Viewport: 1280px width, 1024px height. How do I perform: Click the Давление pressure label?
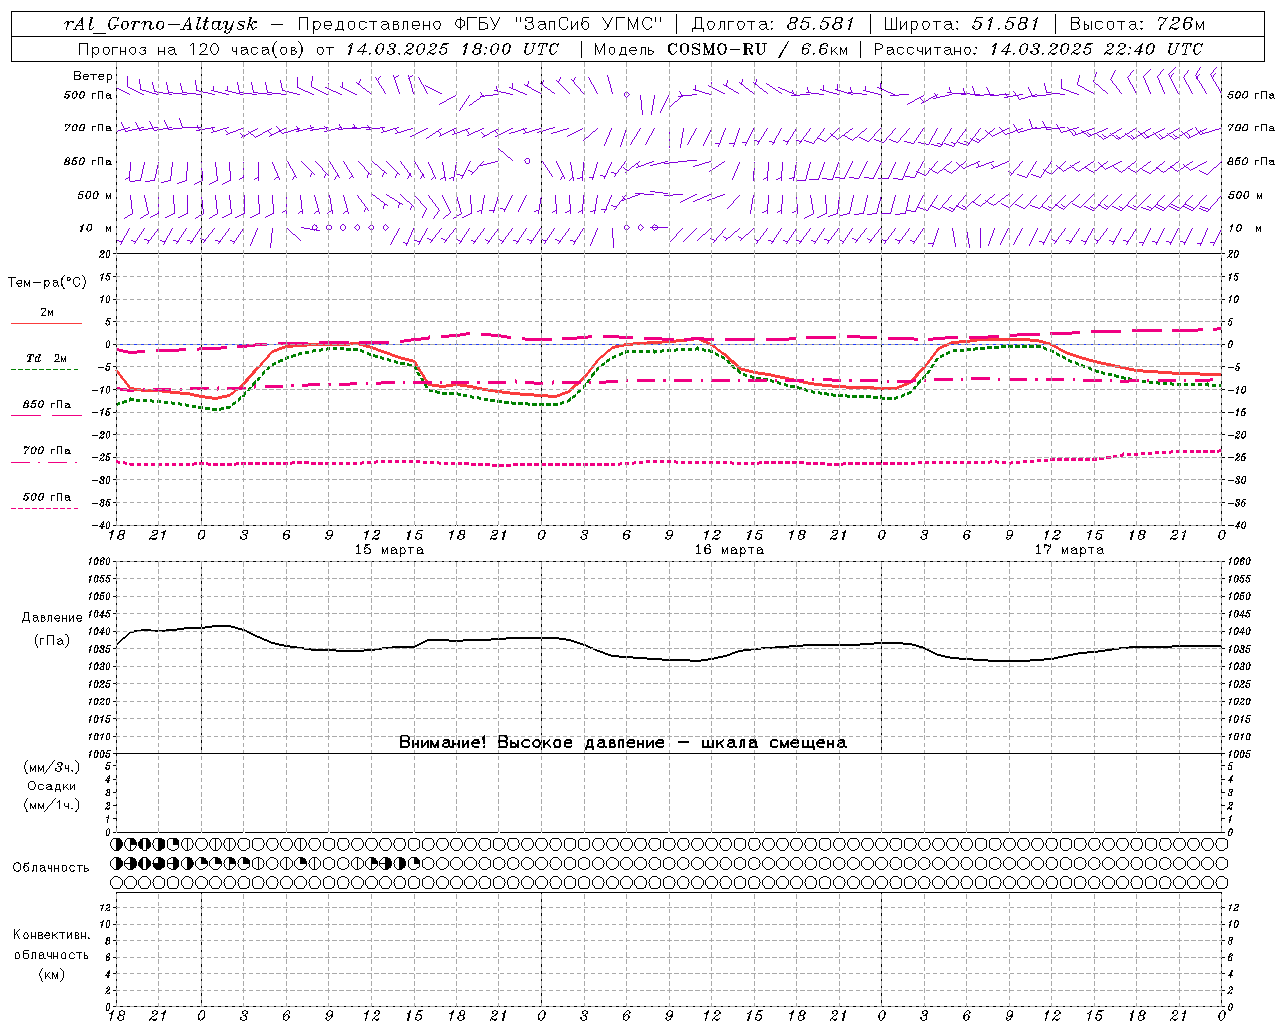[x=52, y=618]
